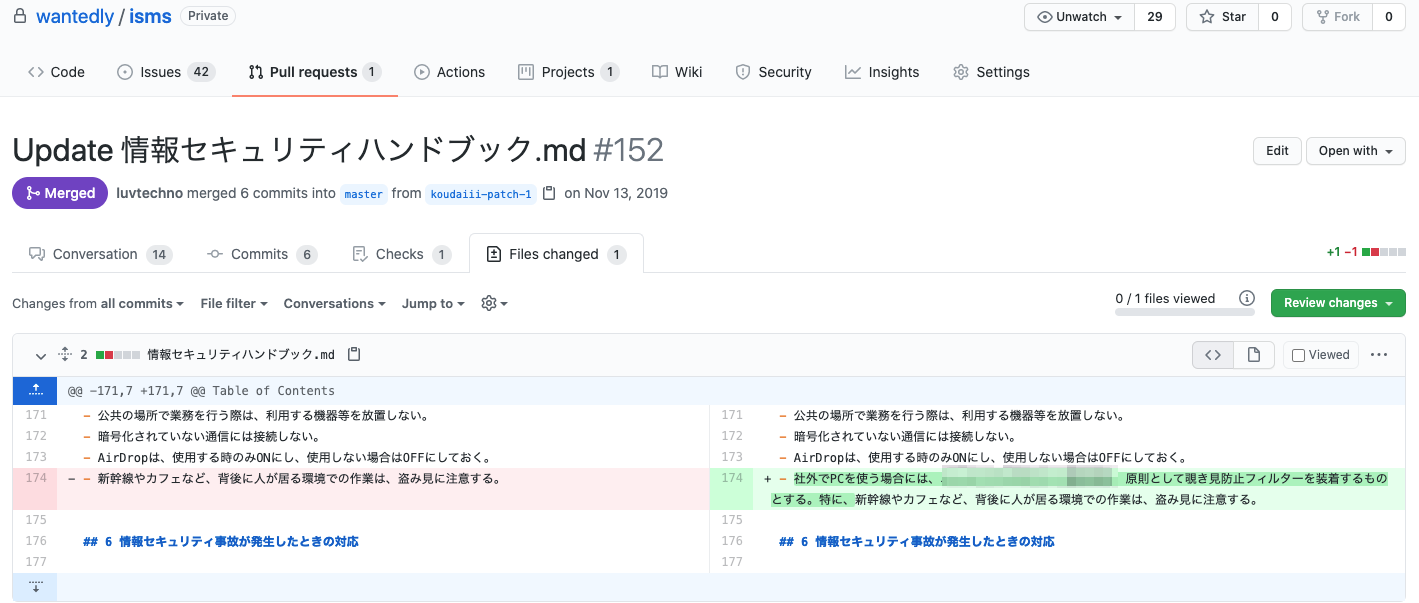Click the files viewed info icon

click(x=1247, y=298)
